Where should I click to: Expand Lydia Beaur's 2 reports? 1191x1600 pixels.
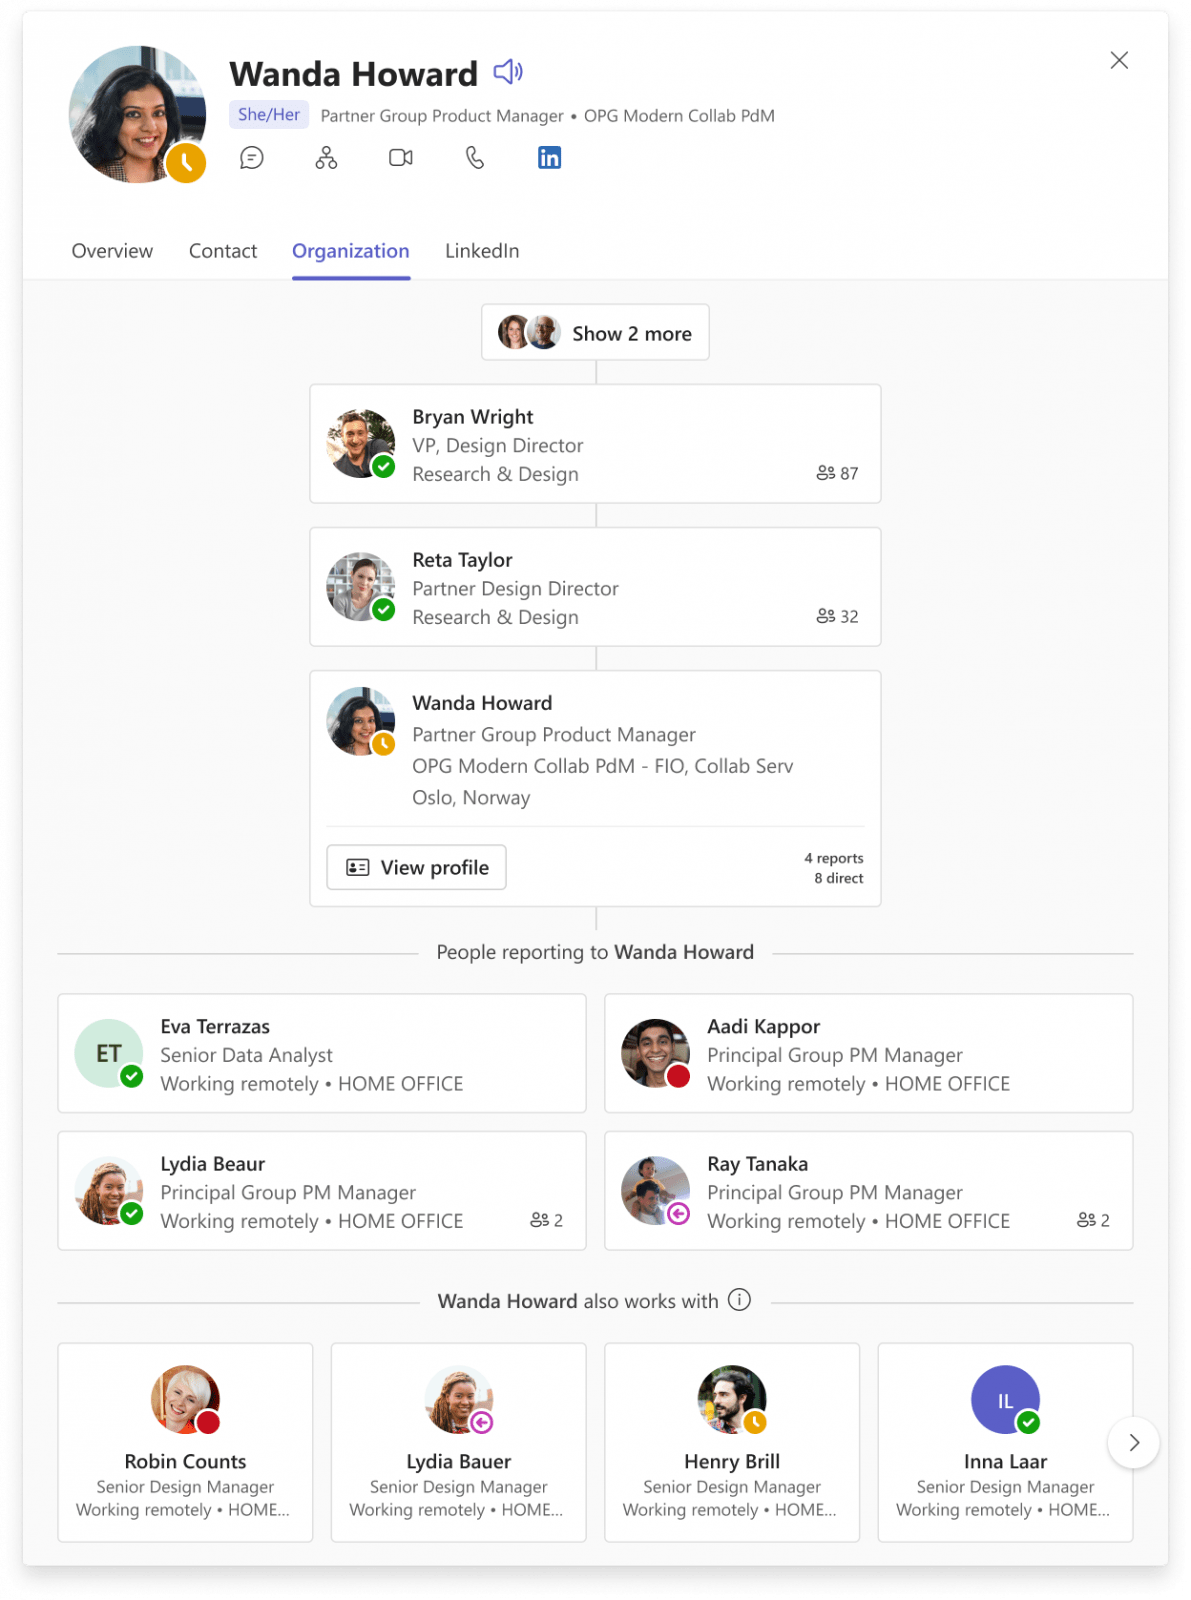pos(547,1220)
